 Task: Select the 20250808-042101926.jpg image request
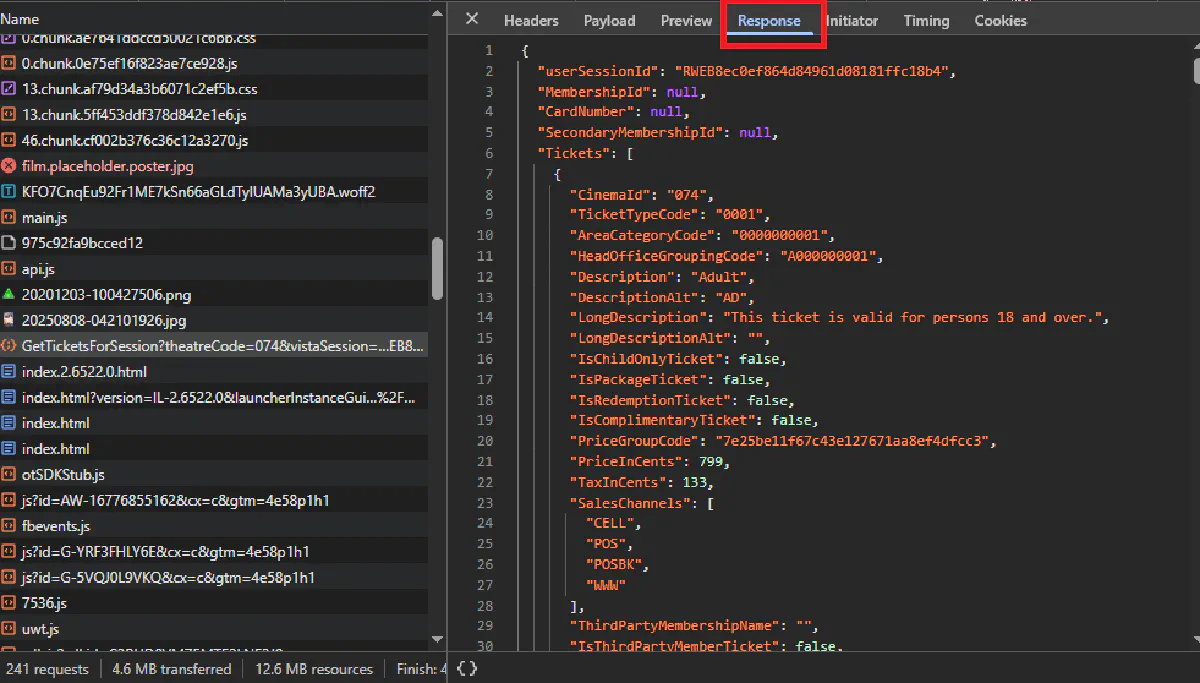pyautogui.click(x=104, y=321)
